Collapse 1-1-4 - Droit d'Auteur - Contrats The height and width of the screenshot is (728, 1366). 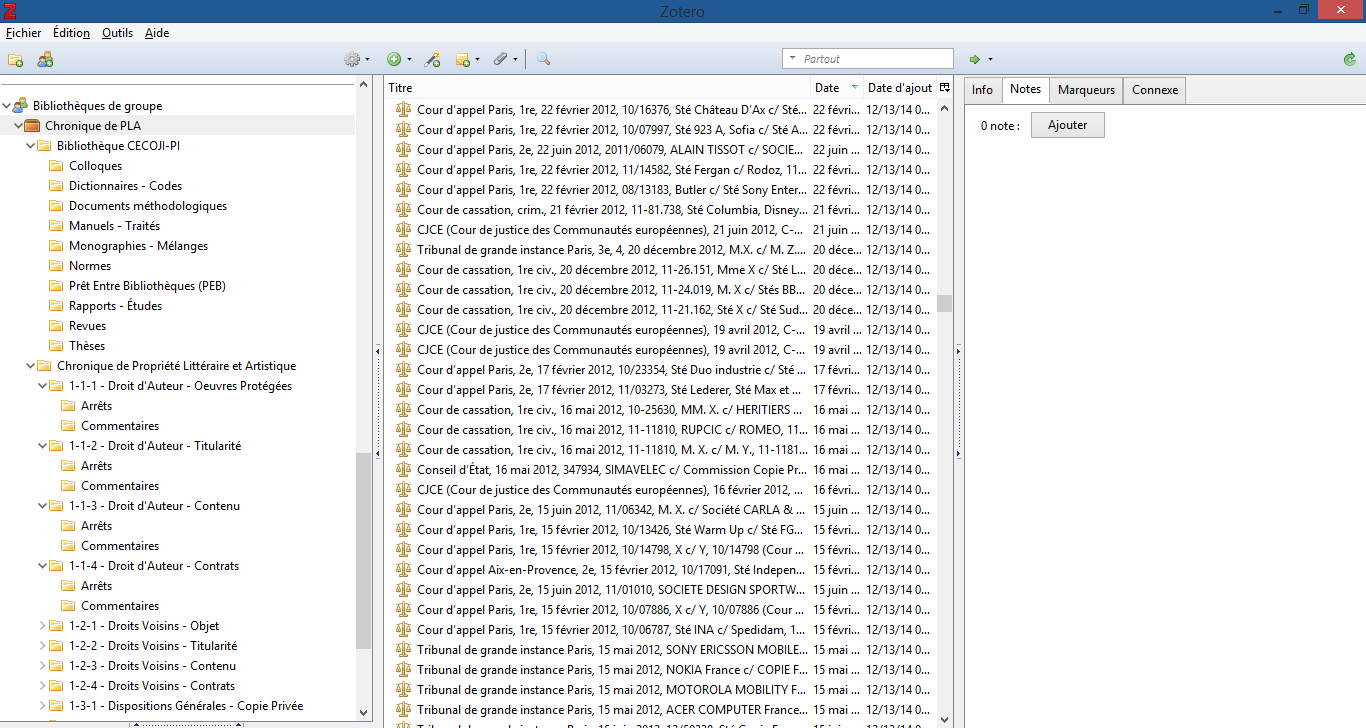coord(42,566)
